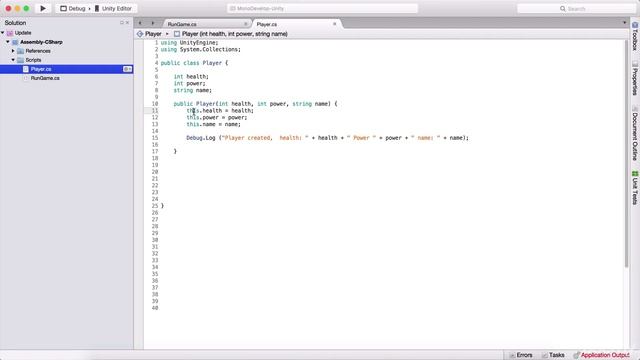The width and height of the screenshot is (640, 360).
Task: Click 'this.power = power;' on line 12
Action: point(217,118)
